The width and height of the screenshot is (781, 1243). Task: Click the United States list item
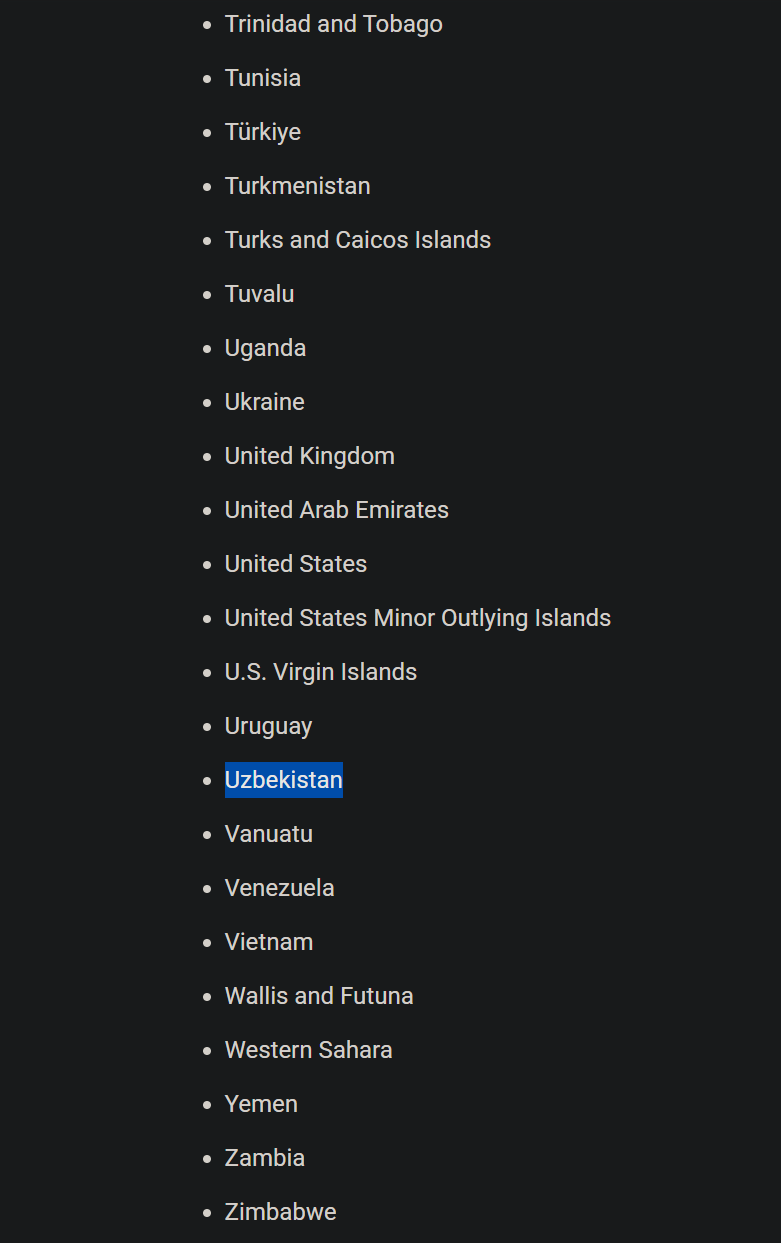[x=296, y=564]
